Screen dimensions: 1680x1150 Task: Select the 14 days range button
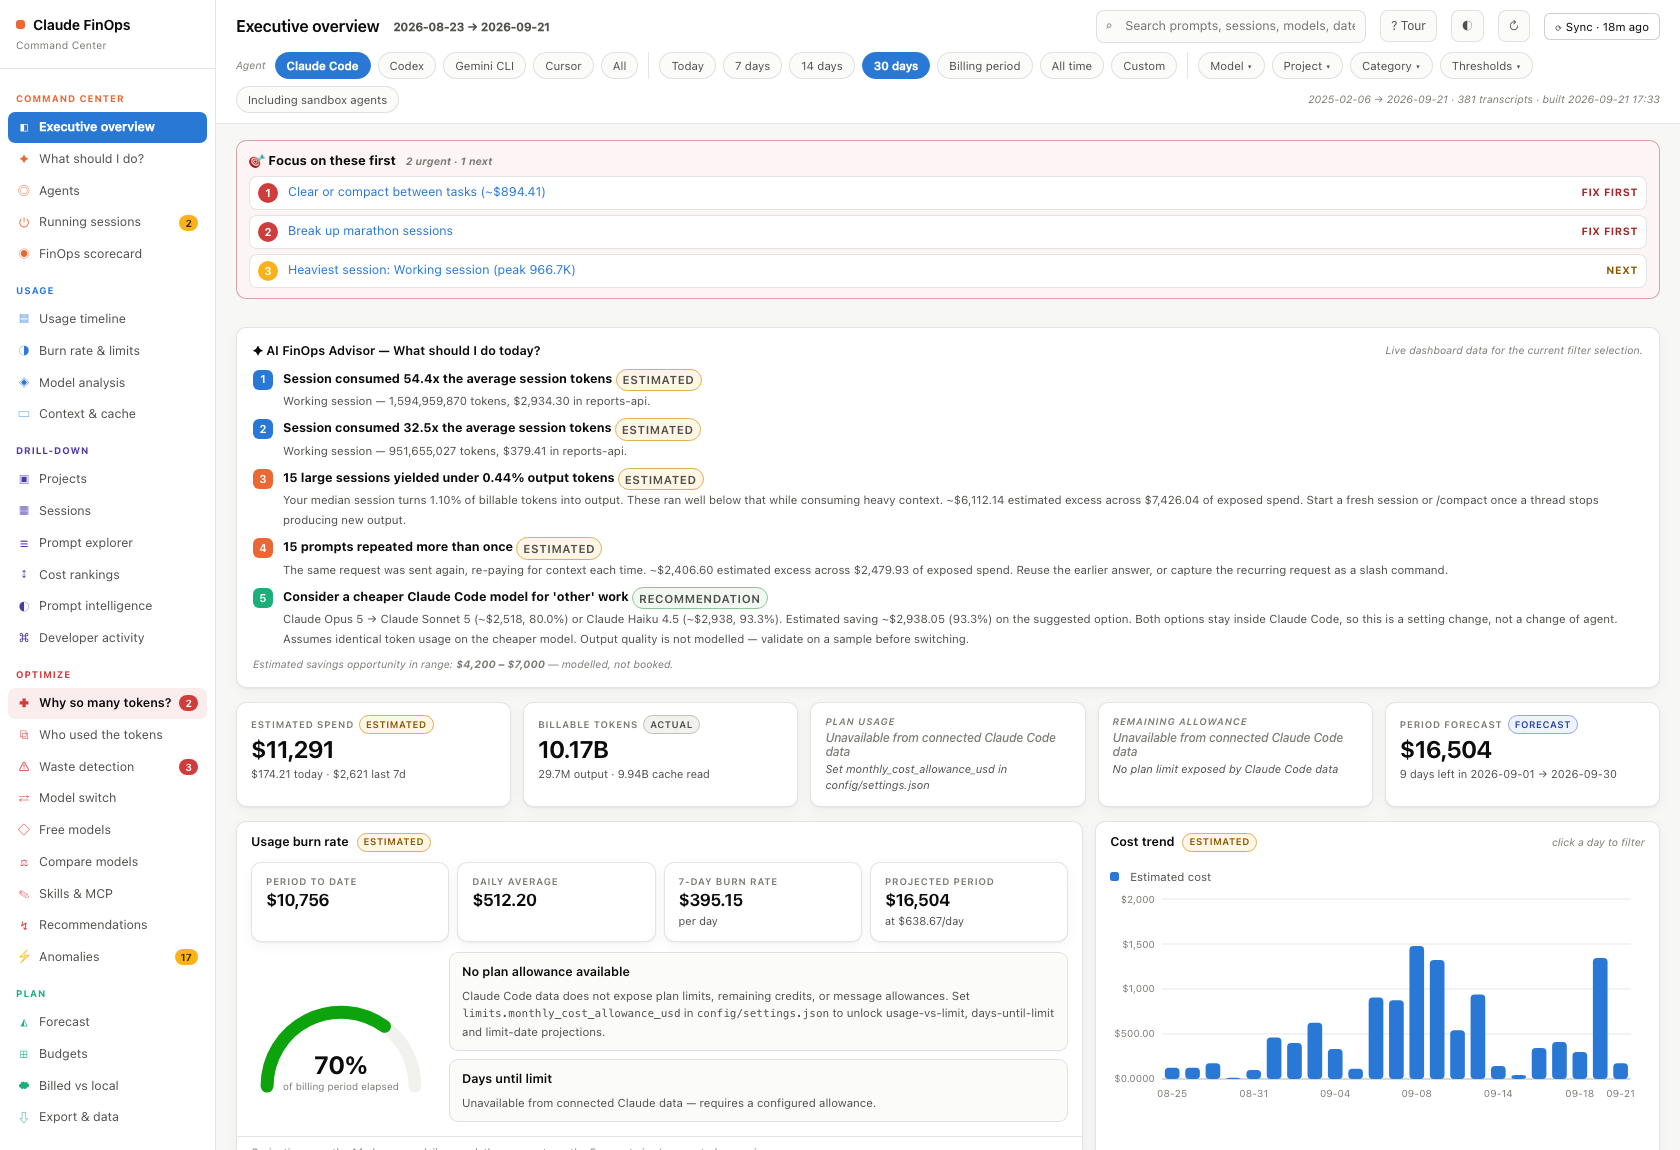(x=822, y=66)
